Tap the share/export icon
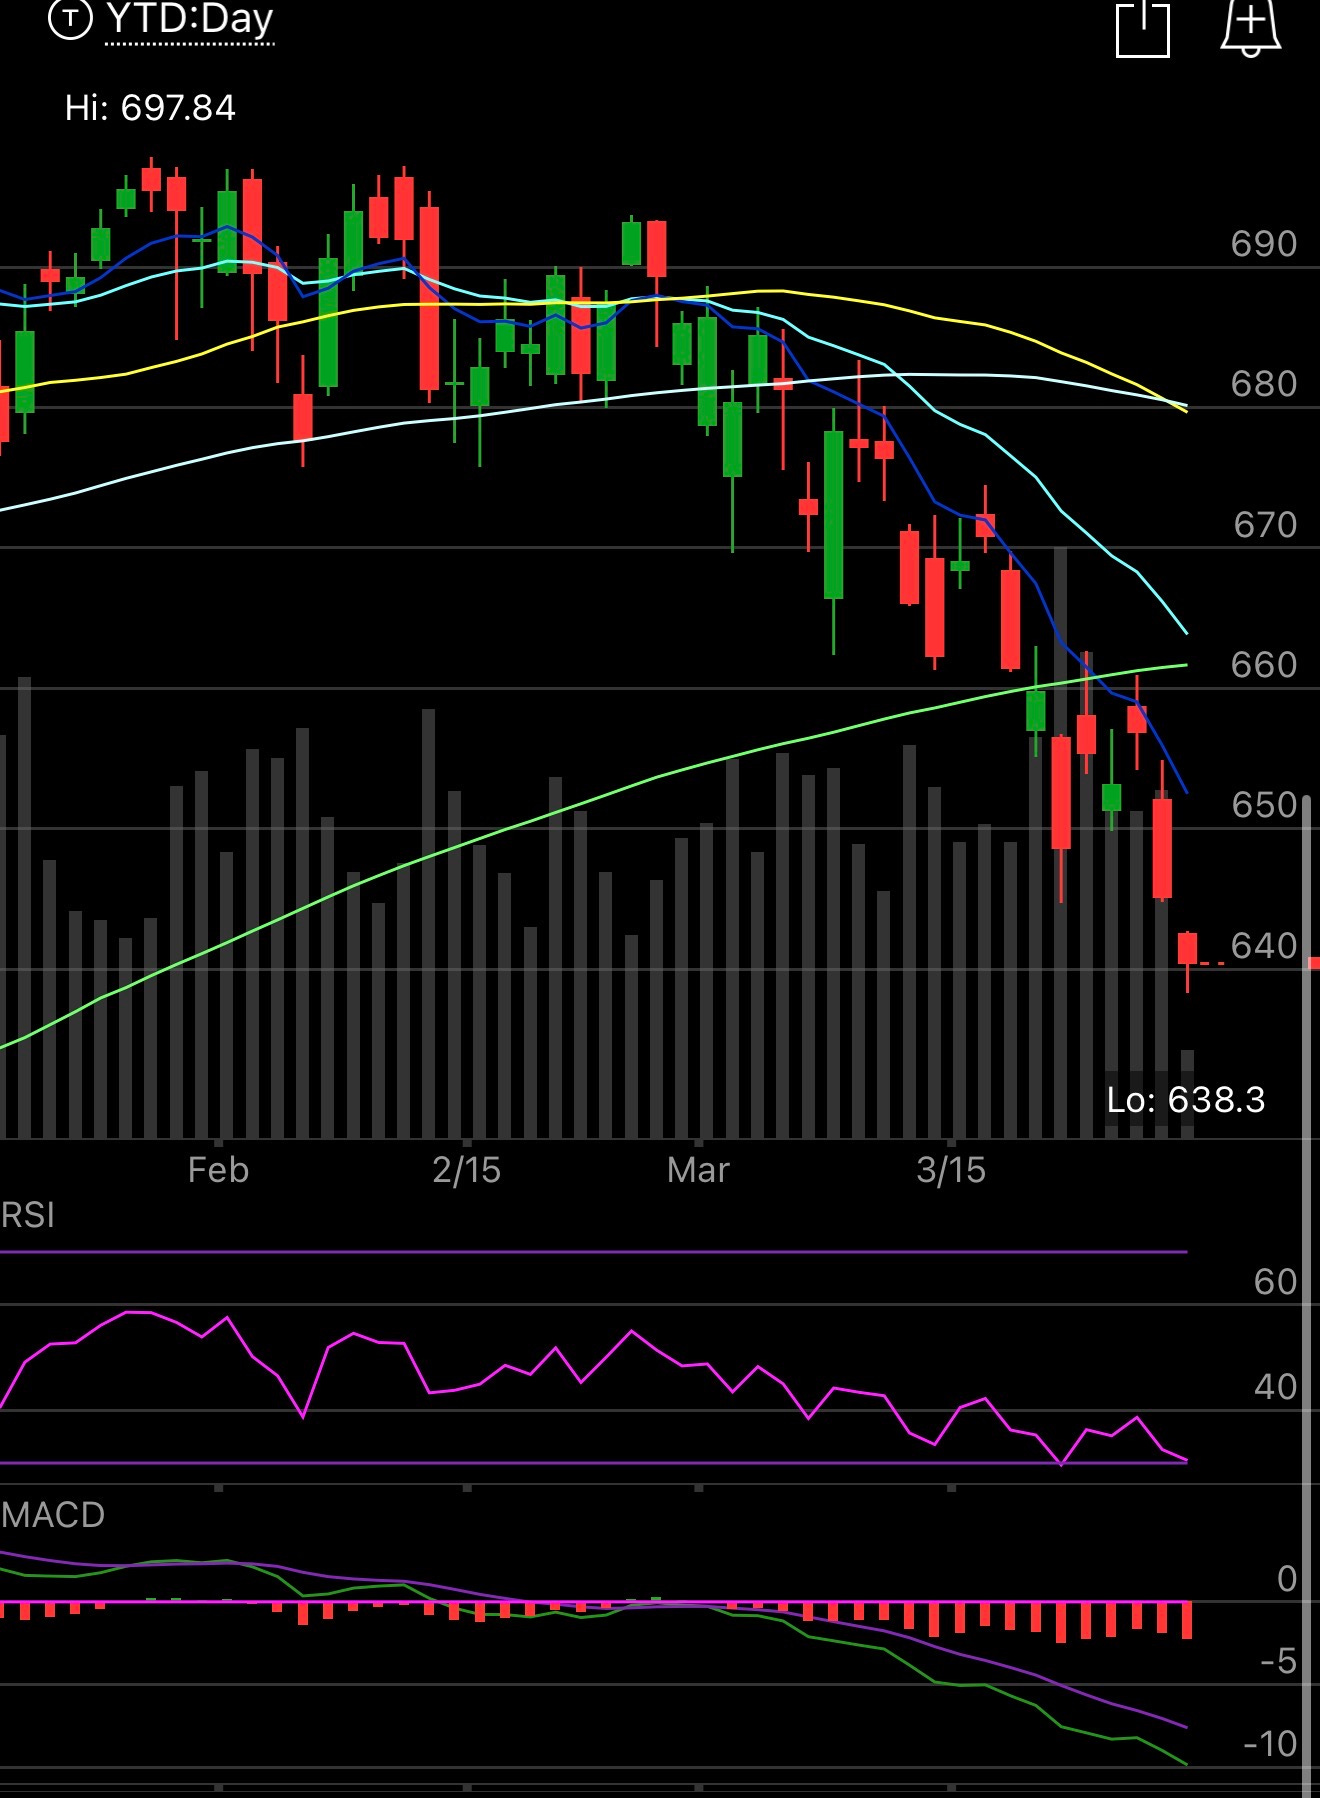Viewport: 1320px width, 1798px height. point(1143,28)
